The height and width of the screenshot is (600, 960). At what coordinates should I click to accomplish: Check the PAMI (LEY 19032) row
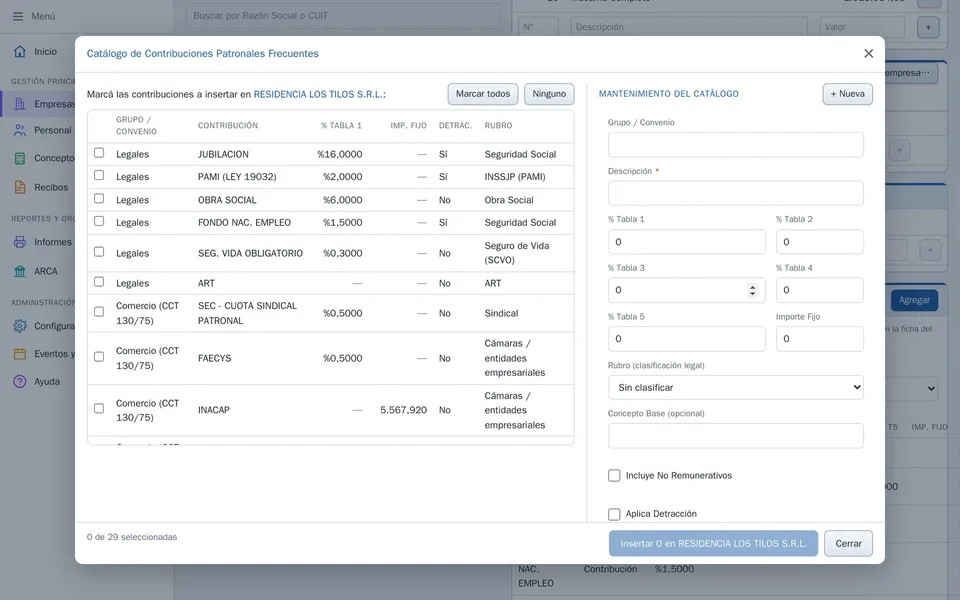coord(99,176)
